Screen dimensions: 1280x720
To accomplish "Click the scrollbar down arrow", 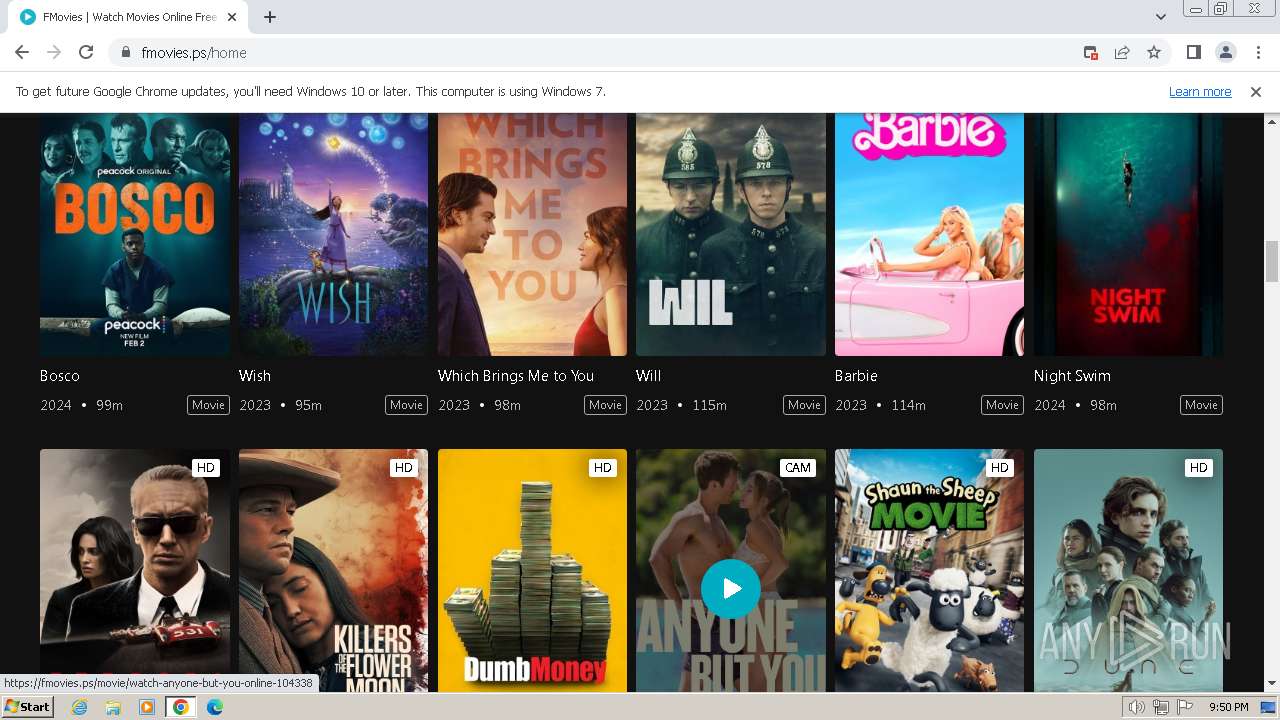I will (x=1272, y=684).
